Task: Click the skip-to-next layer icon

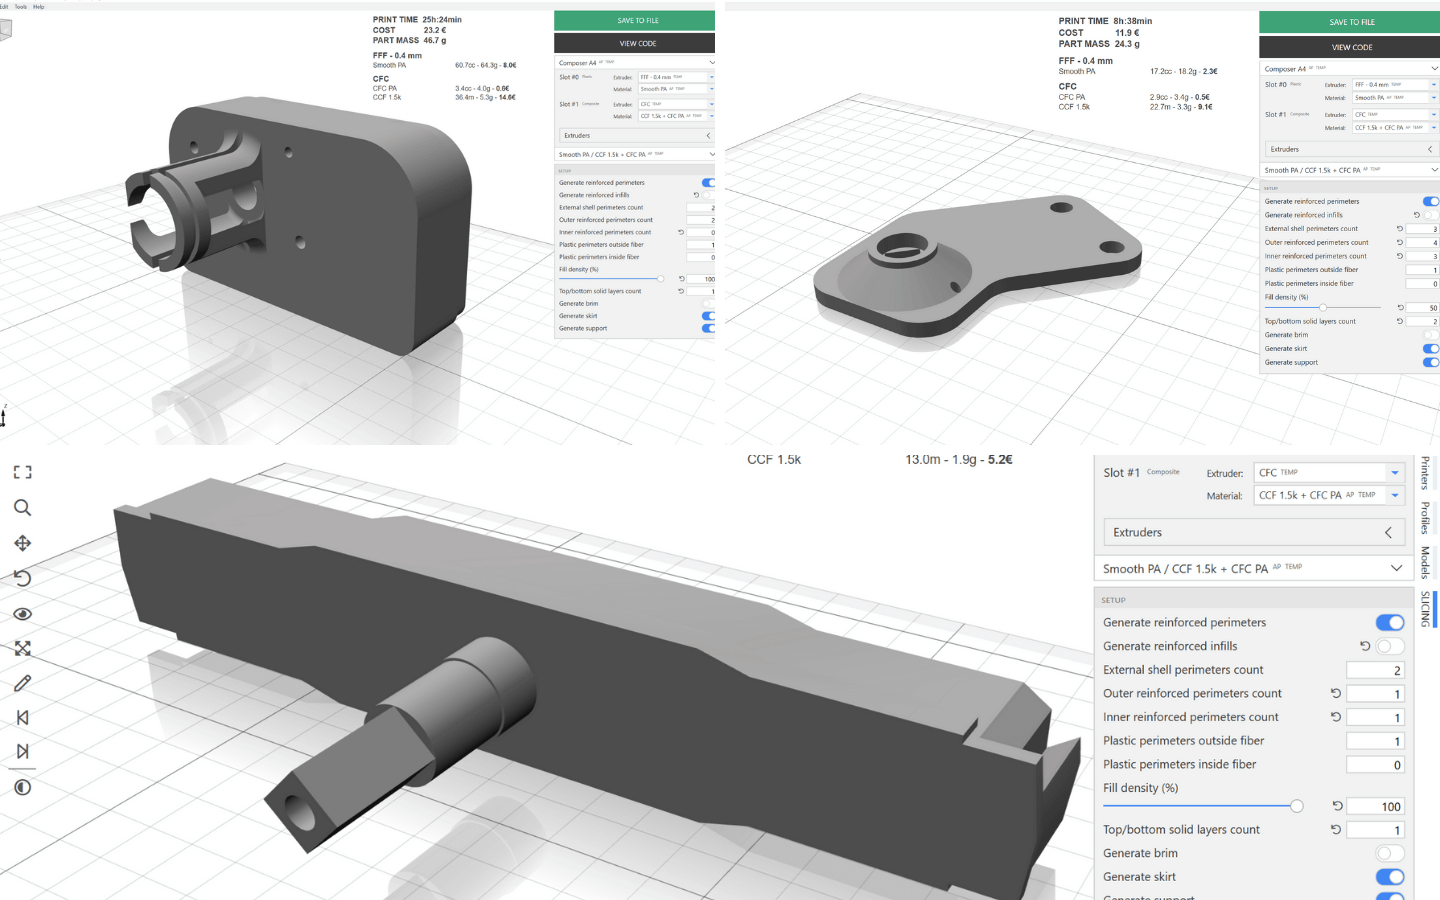Action: (x=22, y=751)
